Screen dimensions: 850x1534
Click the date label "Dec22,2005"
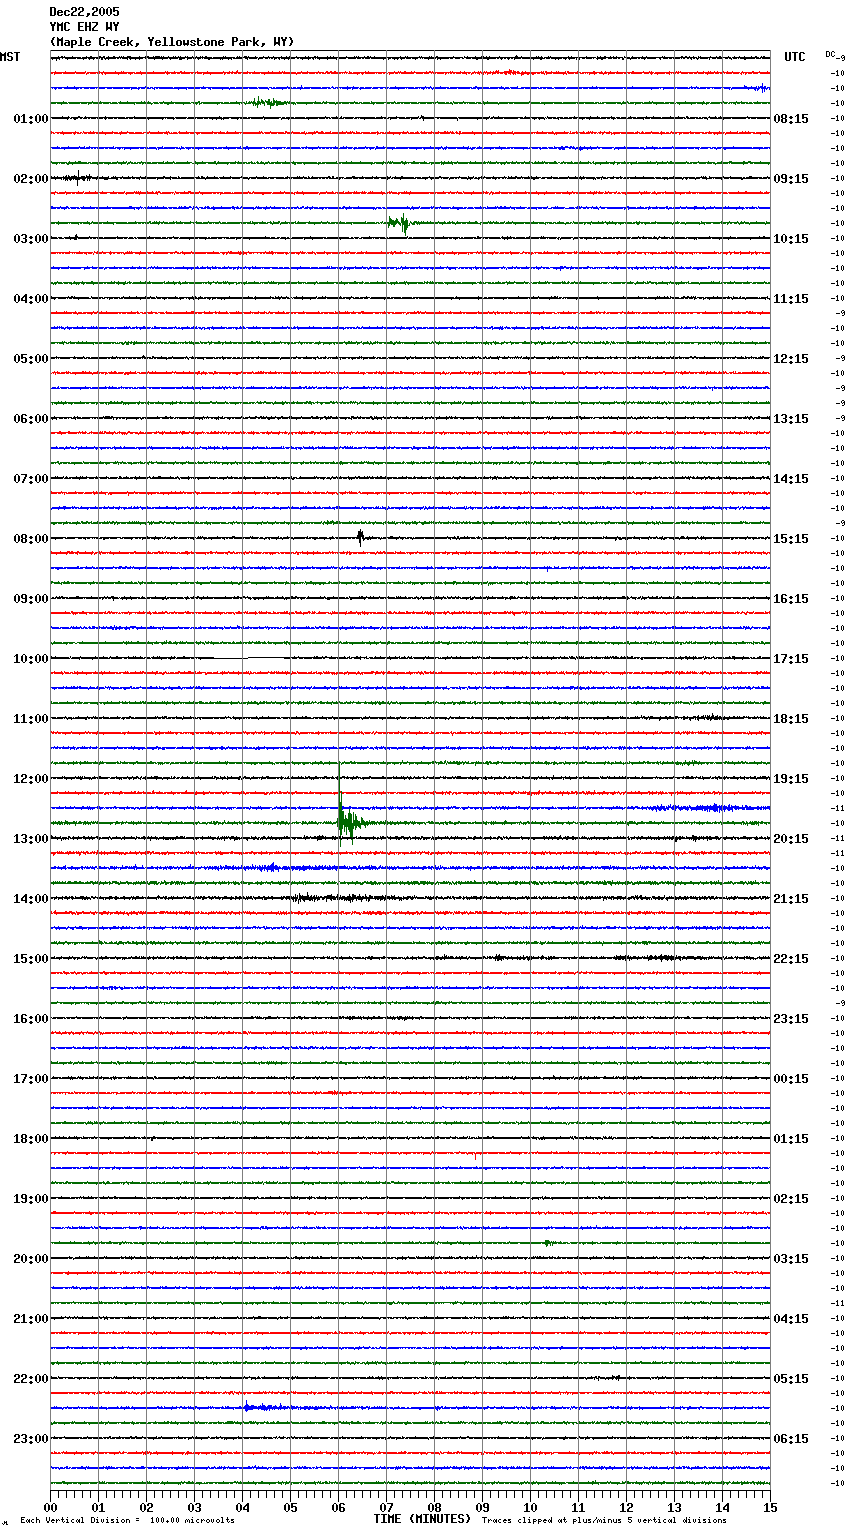tap(84, 12)
